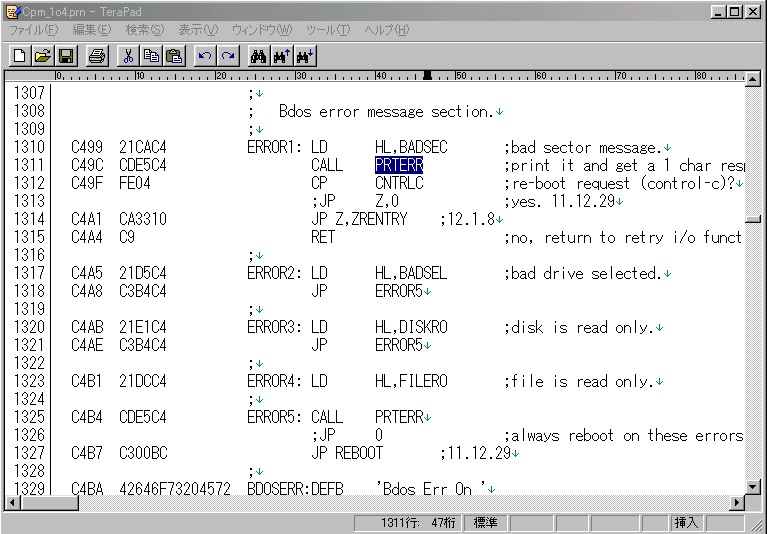
Task: Click ERROR5 jump target on line 1318
Action: 399,291
